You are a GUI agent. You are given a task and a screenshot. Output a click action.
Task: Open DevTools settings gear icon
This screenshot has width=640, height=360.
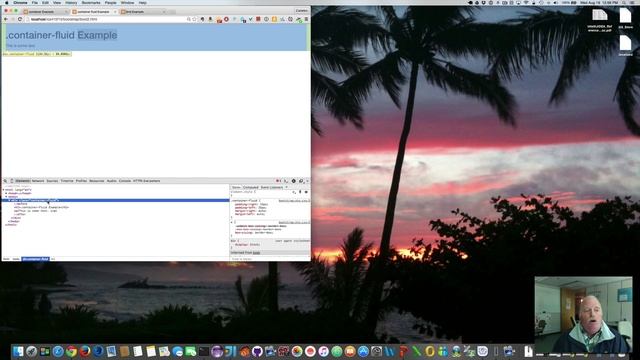coord(293,181)
